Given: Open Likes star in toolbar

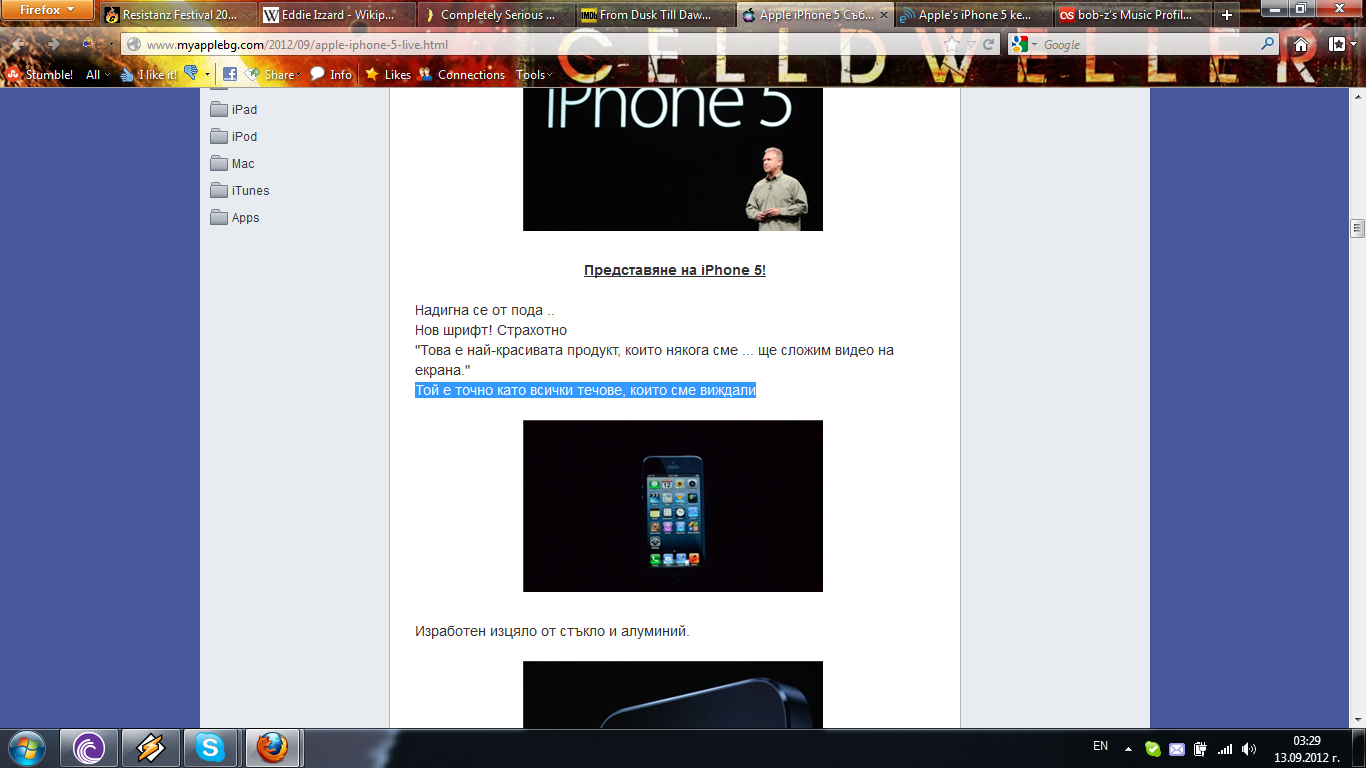Looking at the screenshot, I should point(388,74).
